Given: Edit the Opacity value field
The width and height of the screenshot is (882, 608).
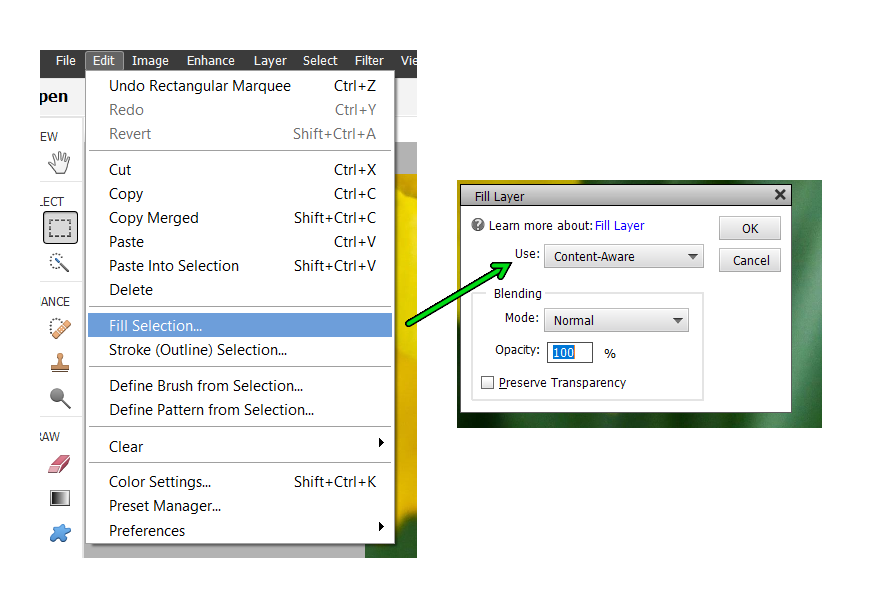Looking at the screenshot, I should tap(569, 352).
